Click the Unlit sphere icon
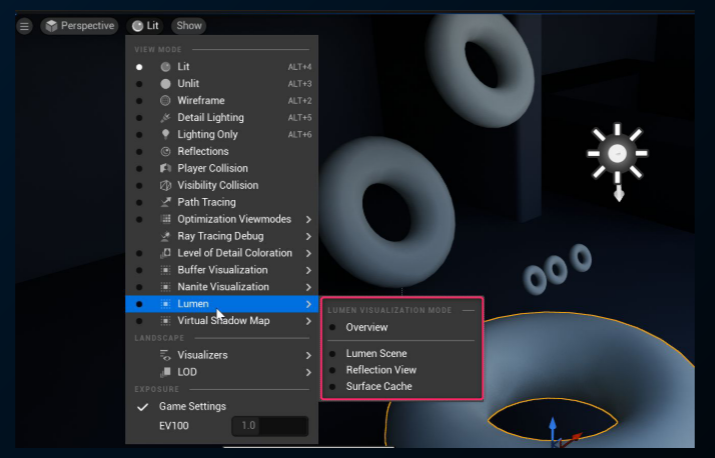 [166, 83]
